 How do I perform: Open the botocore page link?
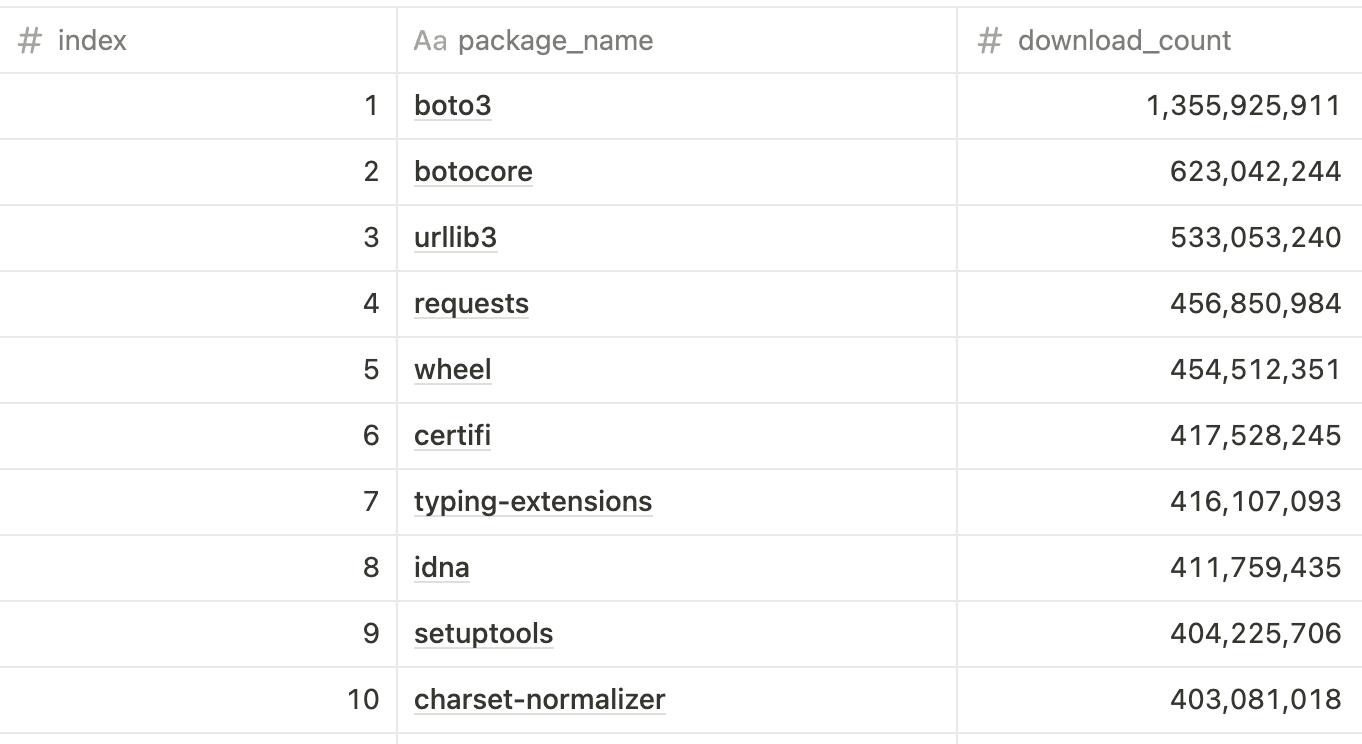coord(473,171)
